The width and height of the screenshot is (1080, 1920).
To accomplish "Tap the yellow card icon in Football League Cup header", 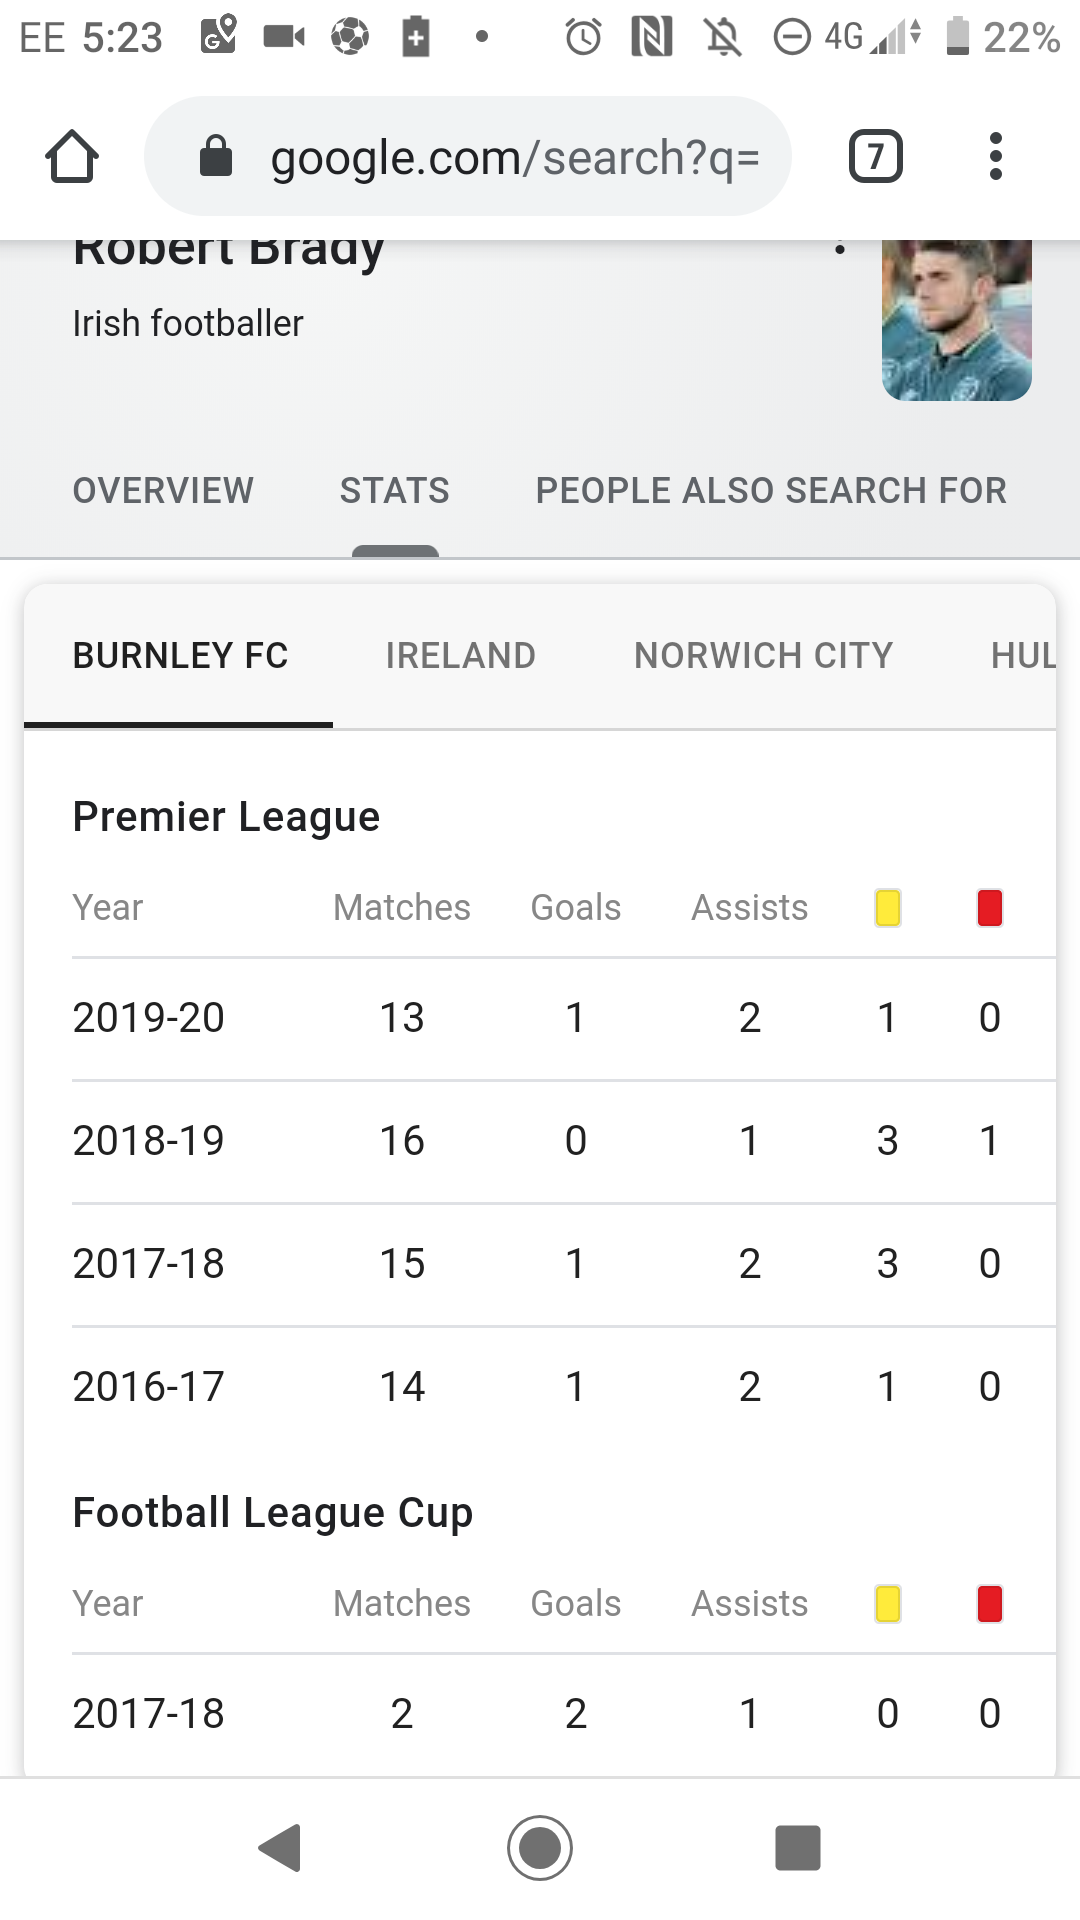I will [x=888, y=1604].
